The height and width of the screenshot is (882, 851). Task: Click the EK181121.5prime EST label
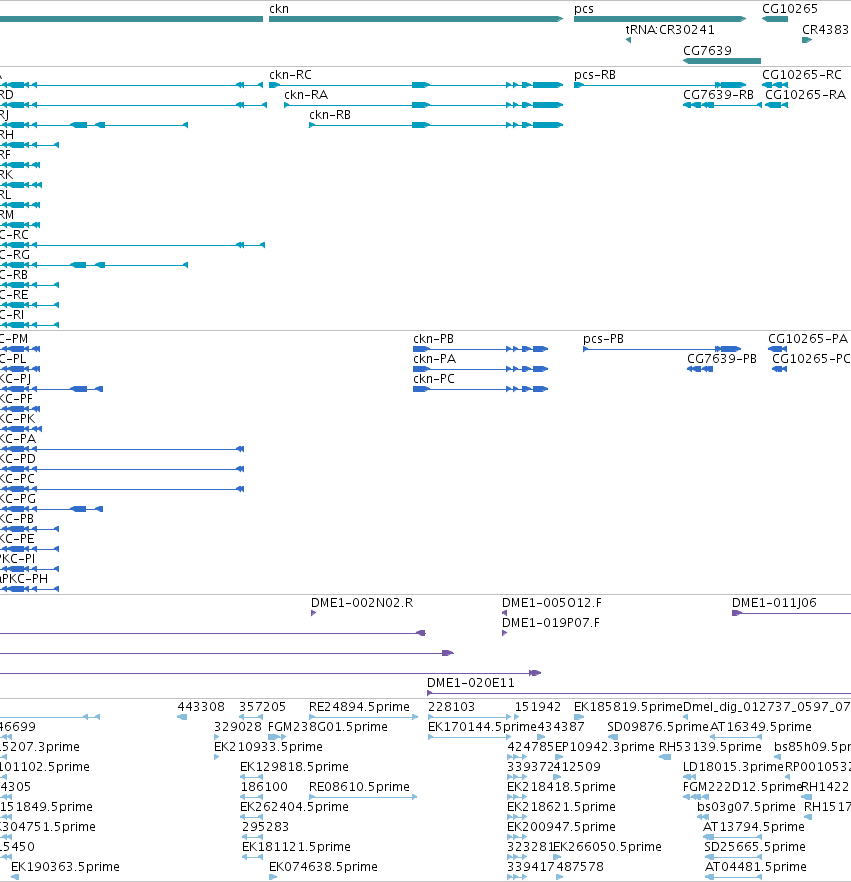point(296,847)
